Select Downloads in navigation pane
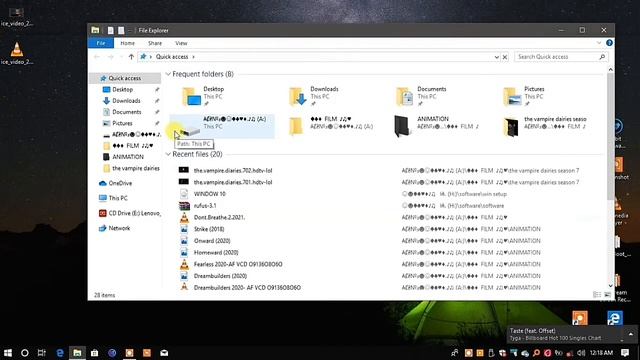 pos(126,100)
